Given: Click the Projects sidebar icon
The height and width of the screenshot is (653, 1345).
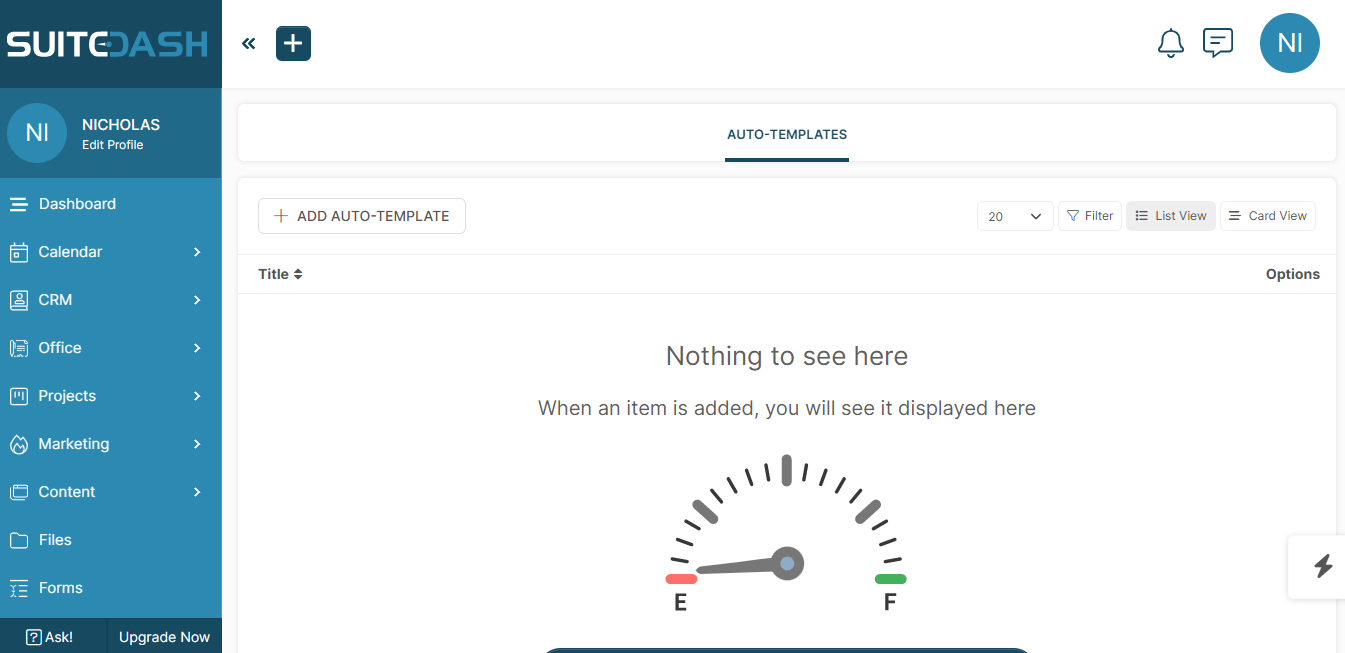Looking at the screenshot, I should (18, 396).
